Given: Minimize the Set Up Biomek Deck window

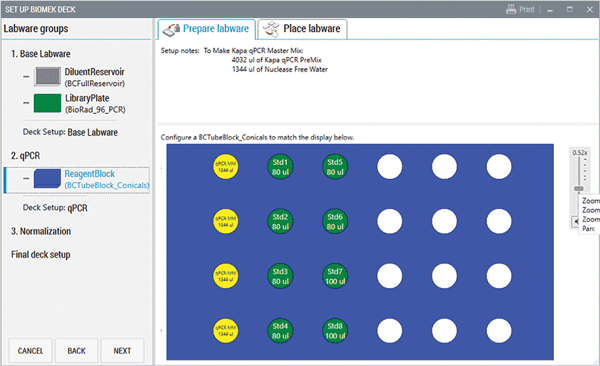Looking at the screenshot, I should click(550, 10).
